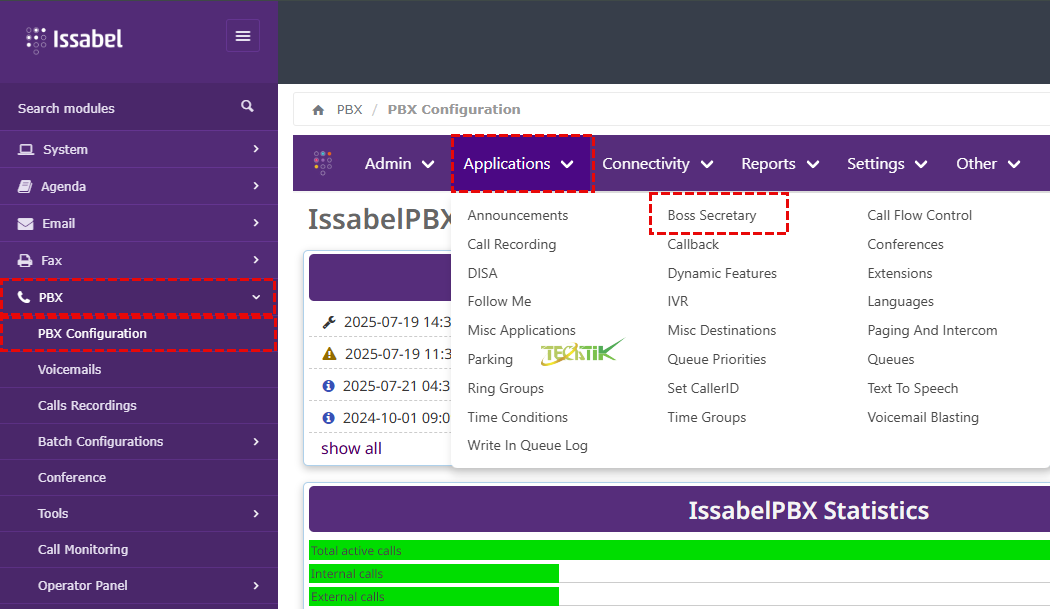Open Calls Recordings in the sidebar
This screenshot has height=609, width=1050.
tap(87, 405)
